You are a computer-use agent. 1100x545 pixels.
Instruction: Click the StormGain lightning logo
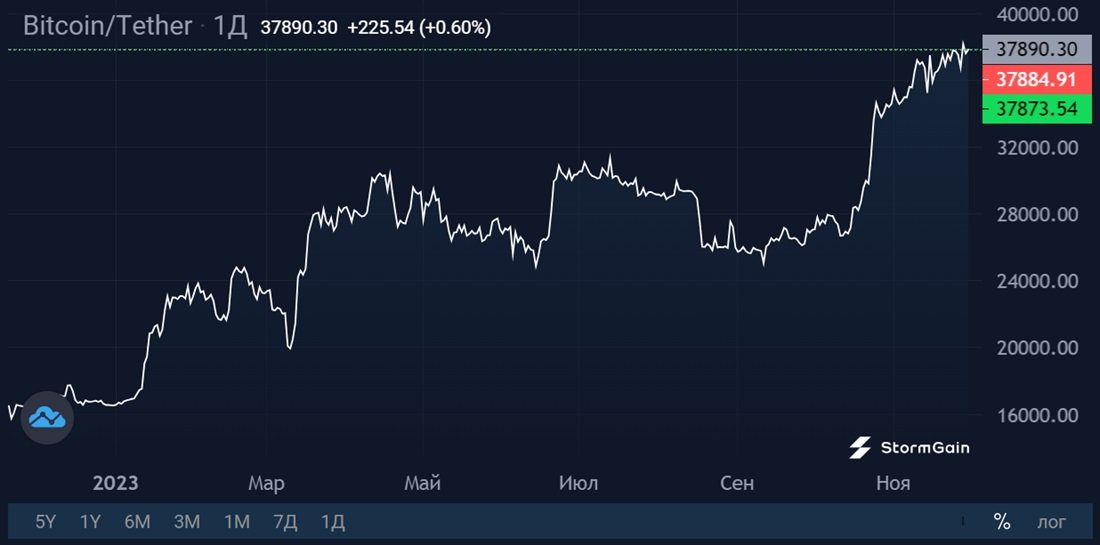pos(860,448)
